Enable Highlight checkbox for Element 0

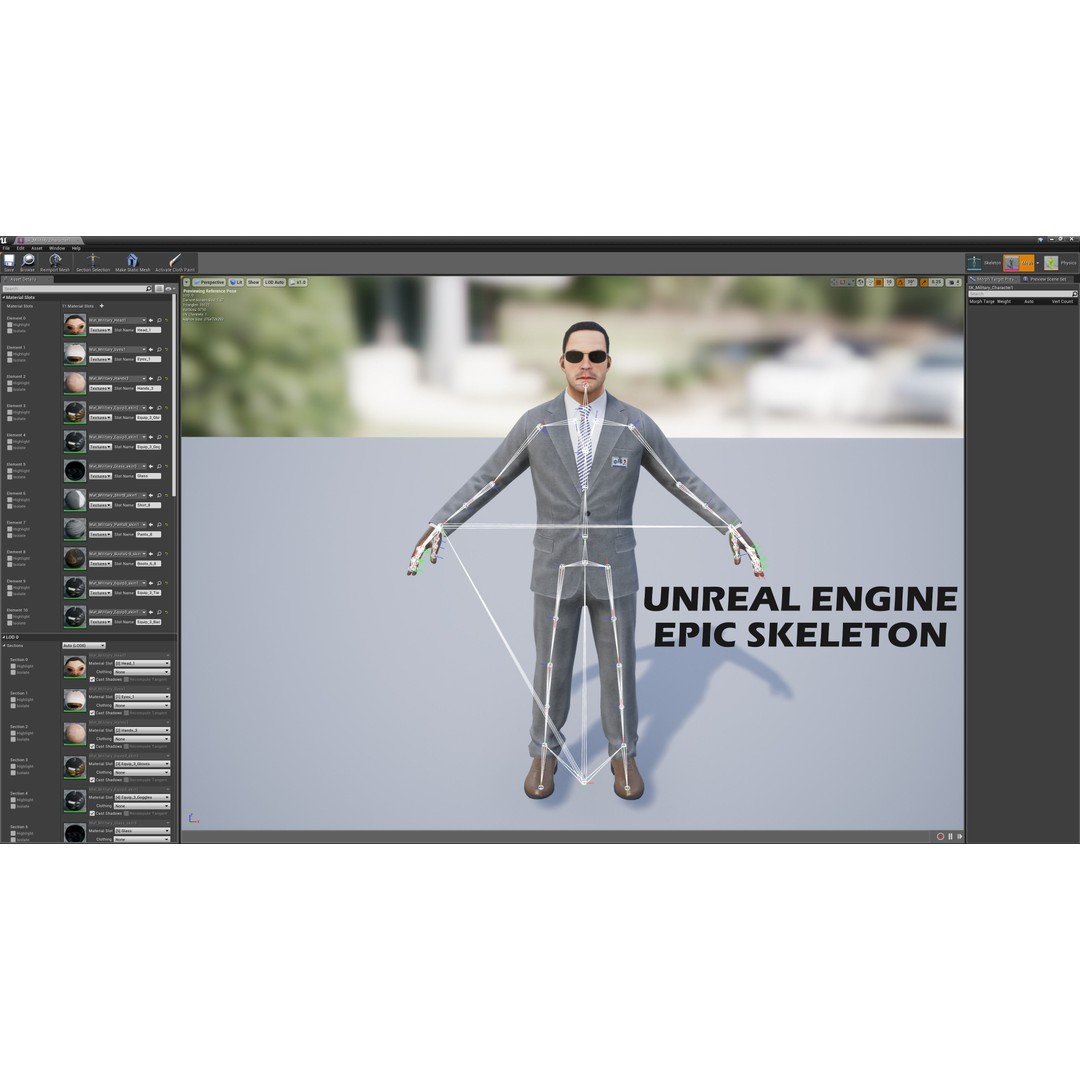click(x=10, y=324)
